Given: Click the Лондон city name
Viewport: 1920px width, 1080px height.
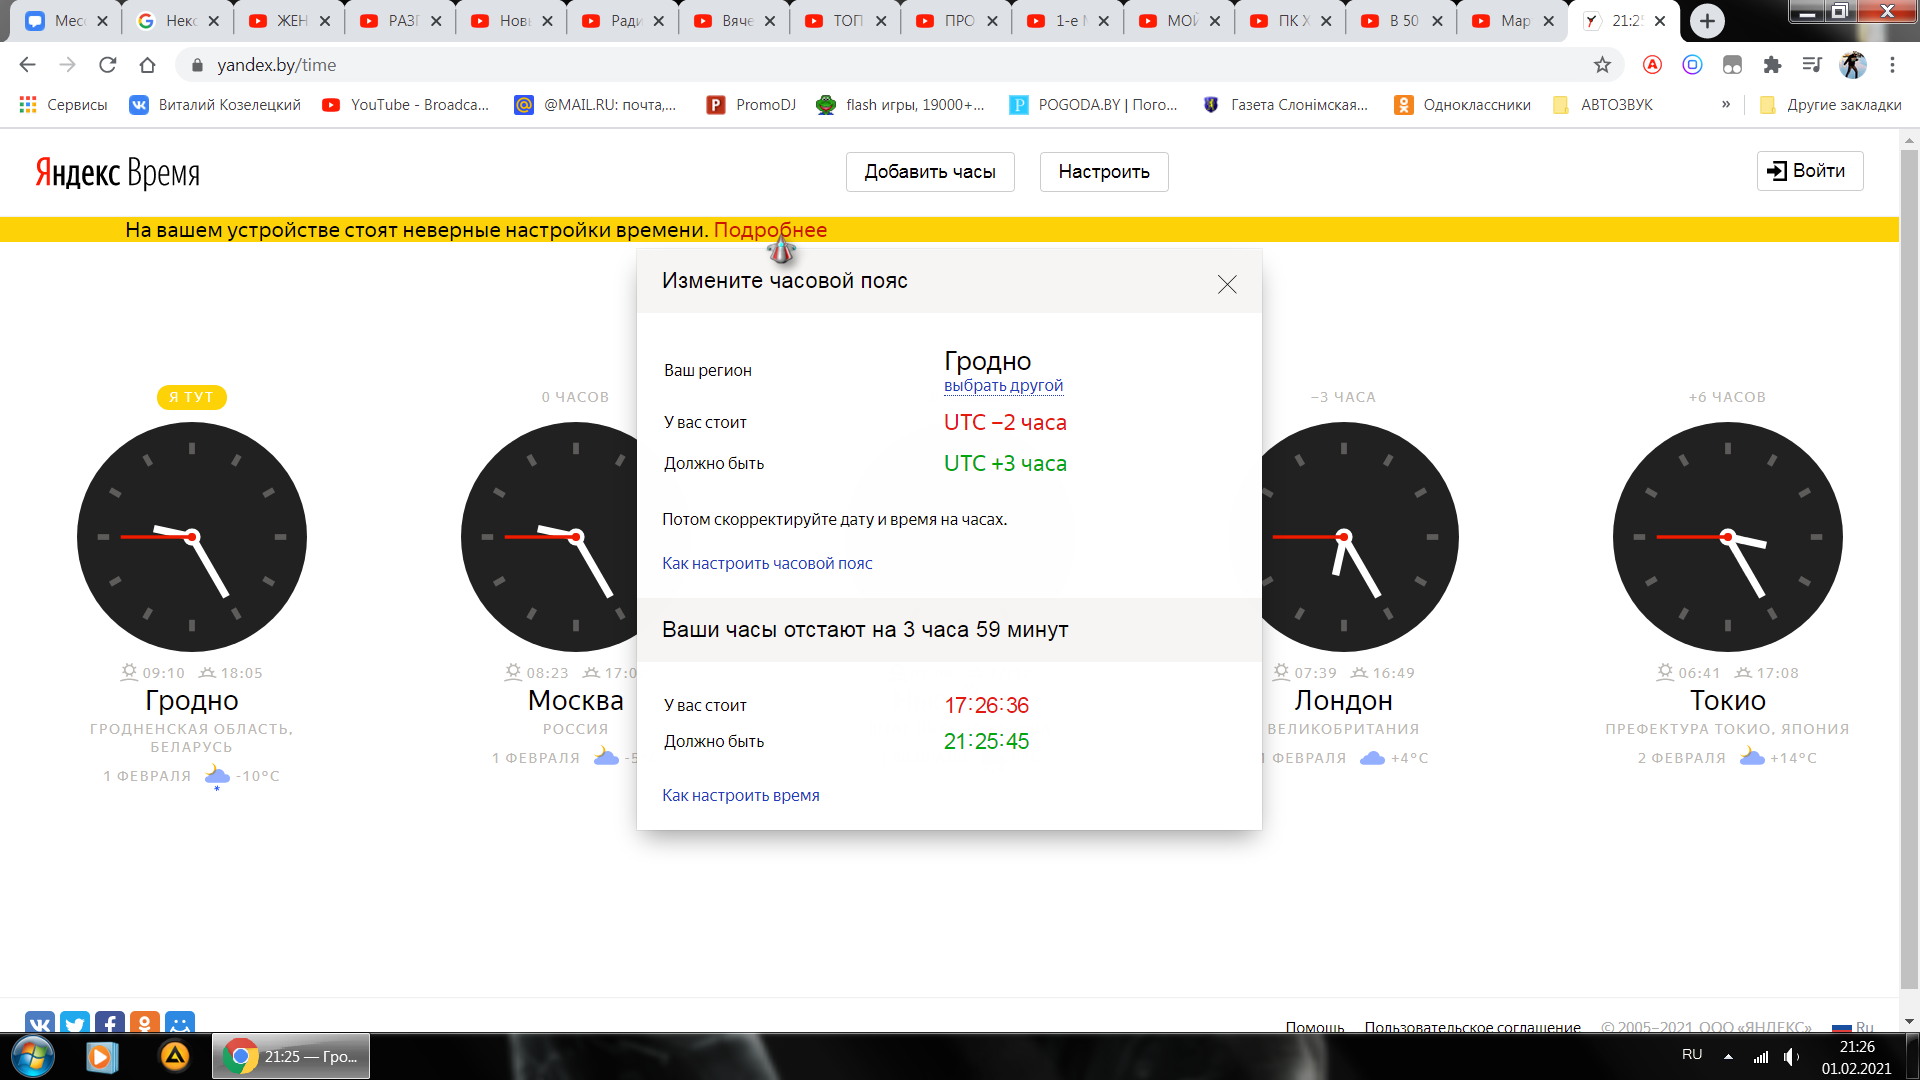Looking at the screenshot, I should tap(1343, 701).
